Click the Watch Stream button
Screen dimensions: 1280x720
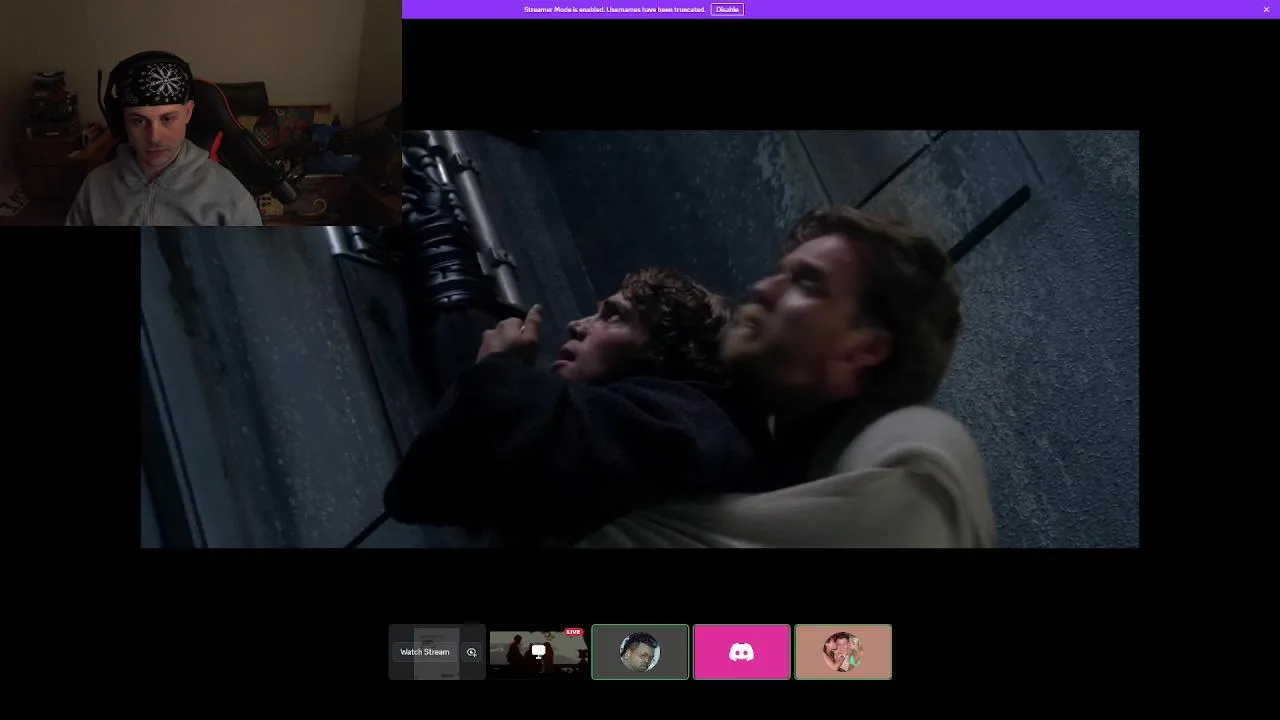[x=425, y=652]
